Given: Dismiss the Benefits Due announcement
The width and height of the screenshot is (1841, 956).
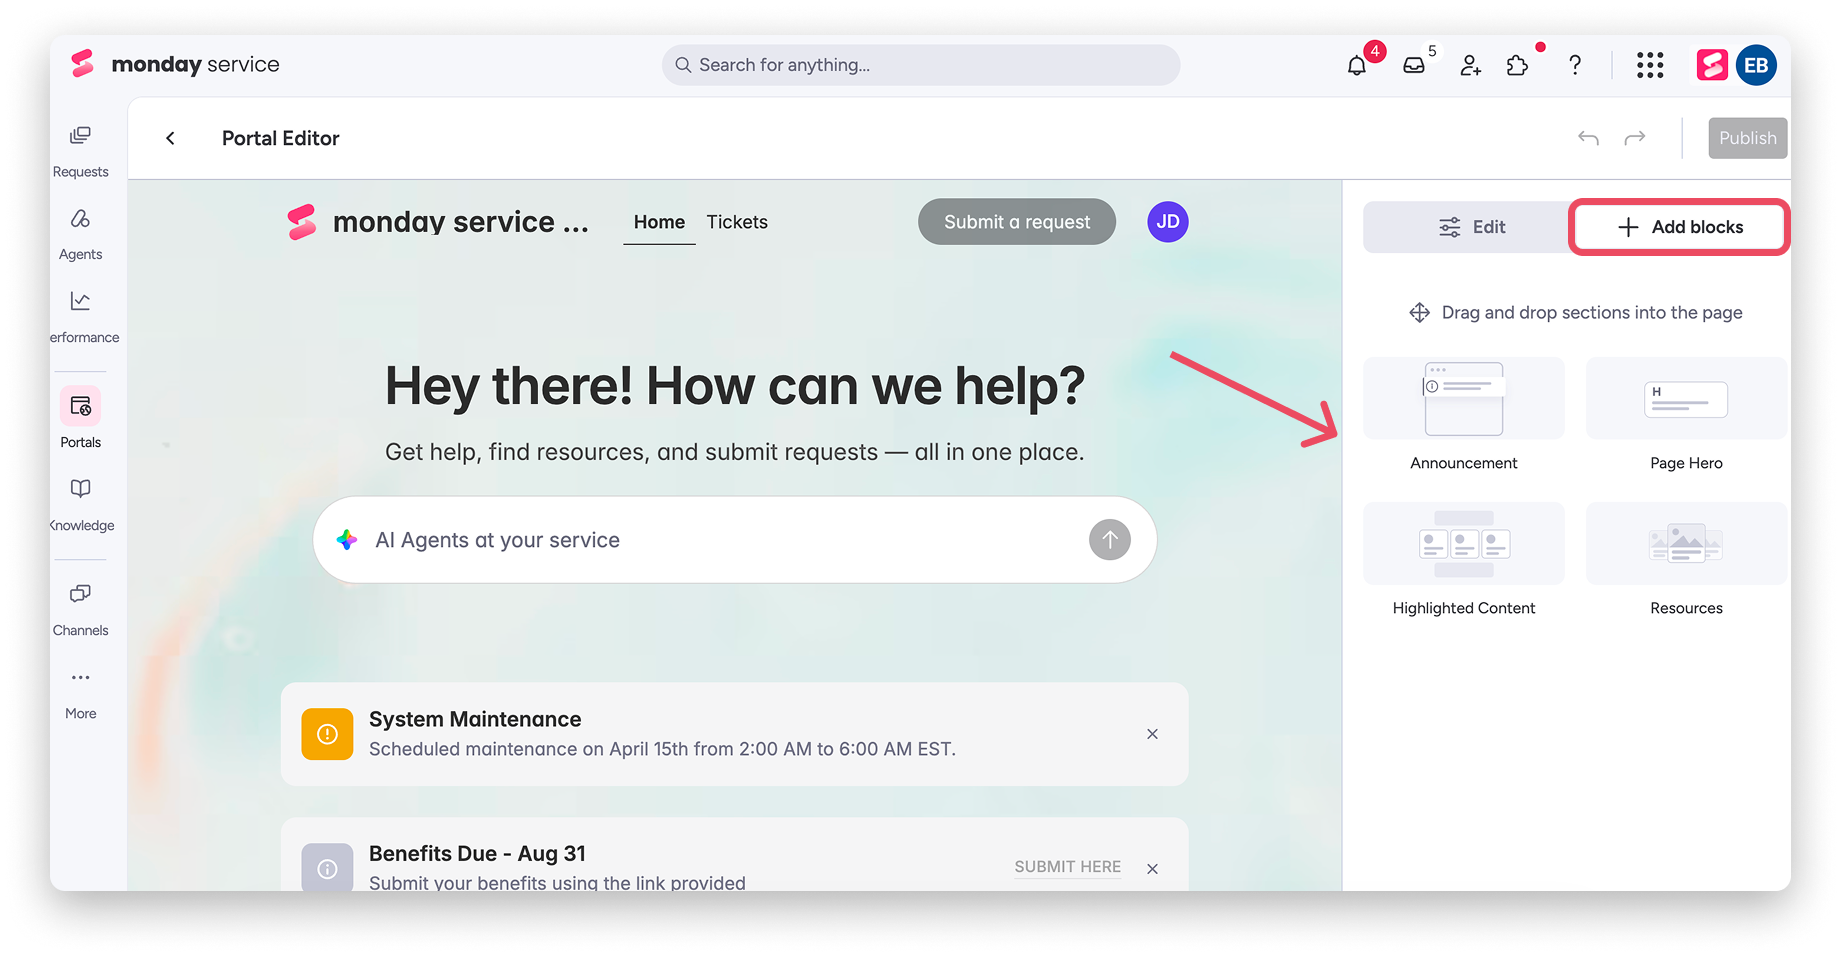Looking at the screenshot, I should 1153,869.
